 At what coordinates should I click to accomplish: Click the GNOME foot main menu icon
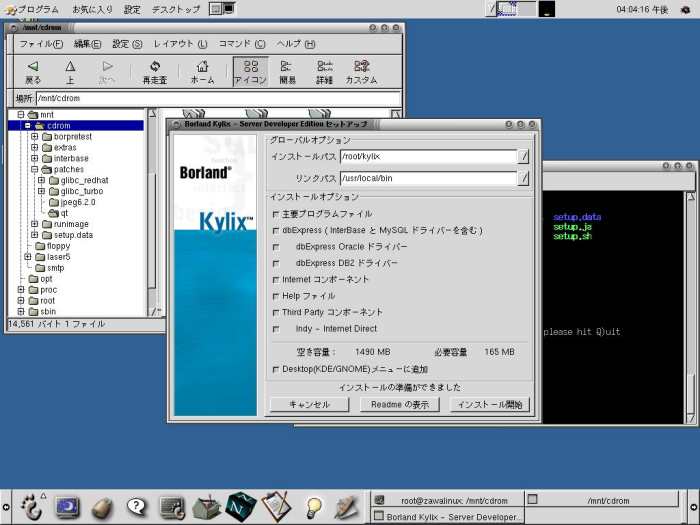click(32, 507)
